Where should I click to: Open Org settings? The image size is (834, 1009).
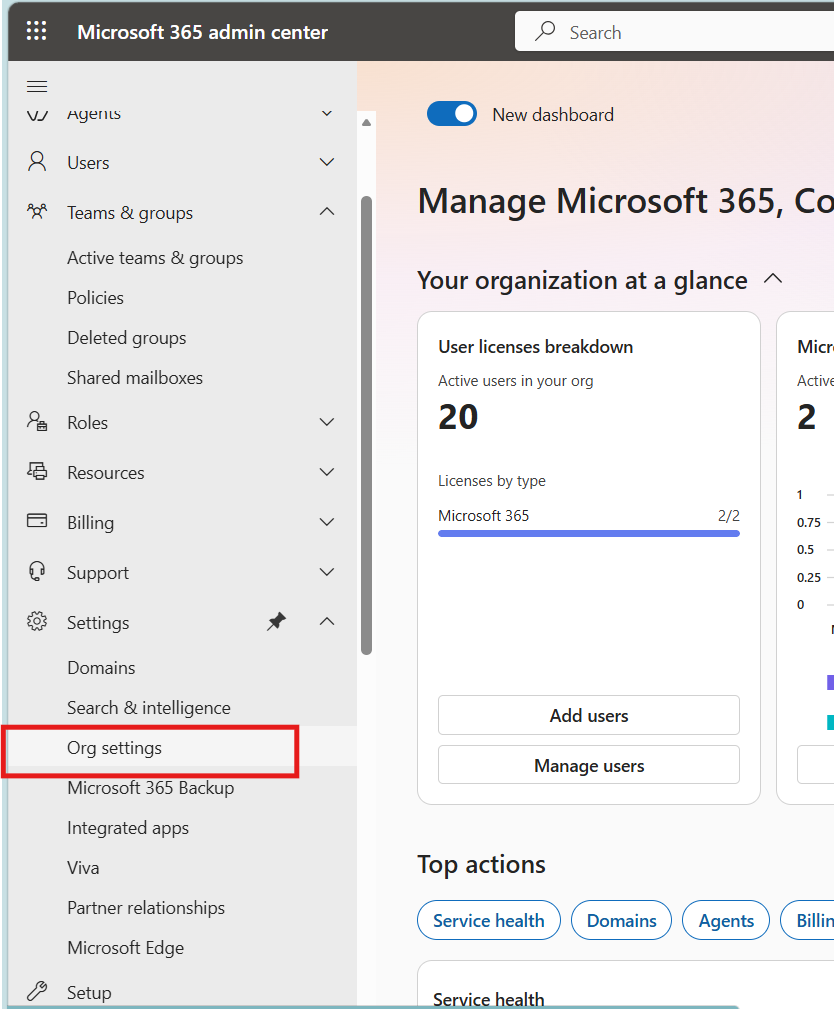[x=115, y=748]
